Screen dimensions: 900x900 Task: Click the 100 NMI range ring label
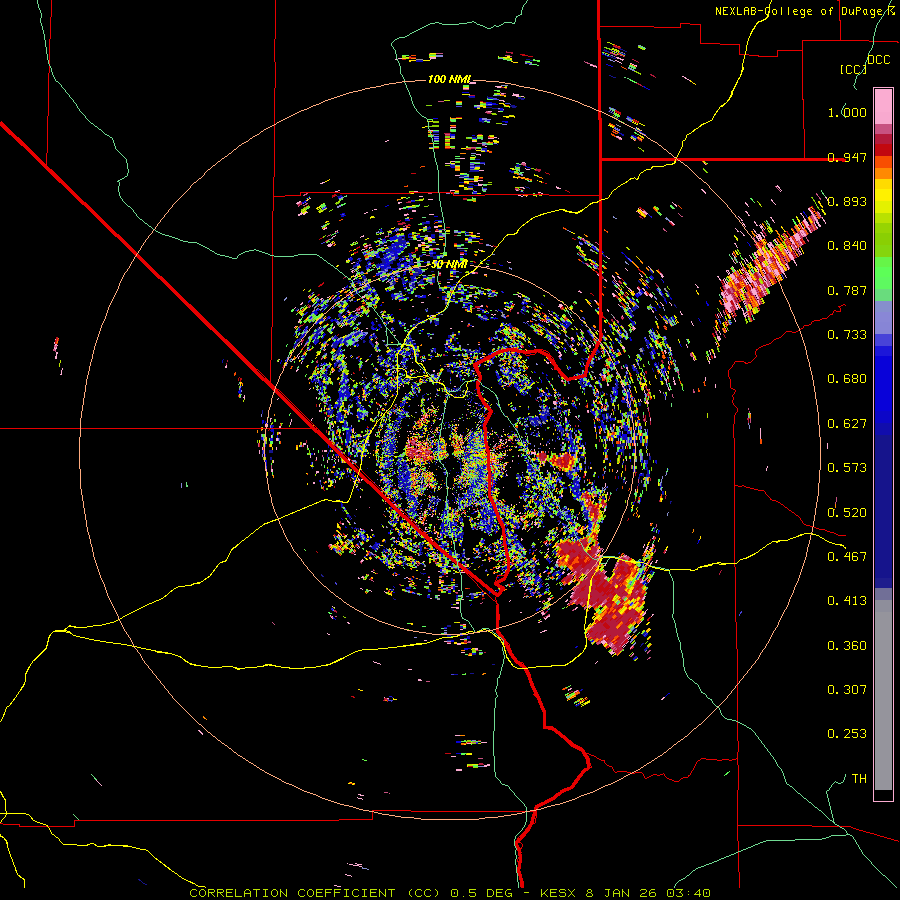pyautogui.click(x=449, y=79)
